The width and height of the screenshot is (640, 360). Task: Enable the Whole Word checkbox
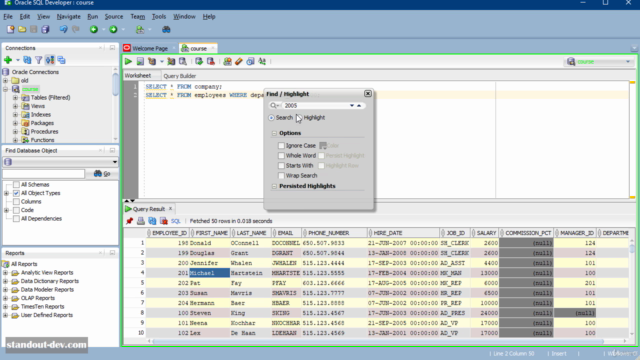(281, 156)
